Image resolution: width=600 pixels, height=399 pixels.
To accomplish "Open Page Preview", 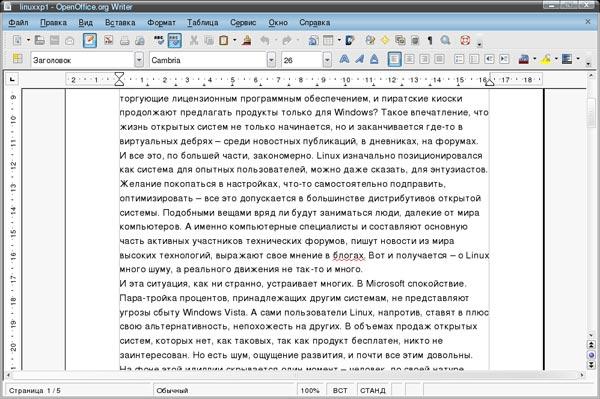I will [x=140, y=40].
